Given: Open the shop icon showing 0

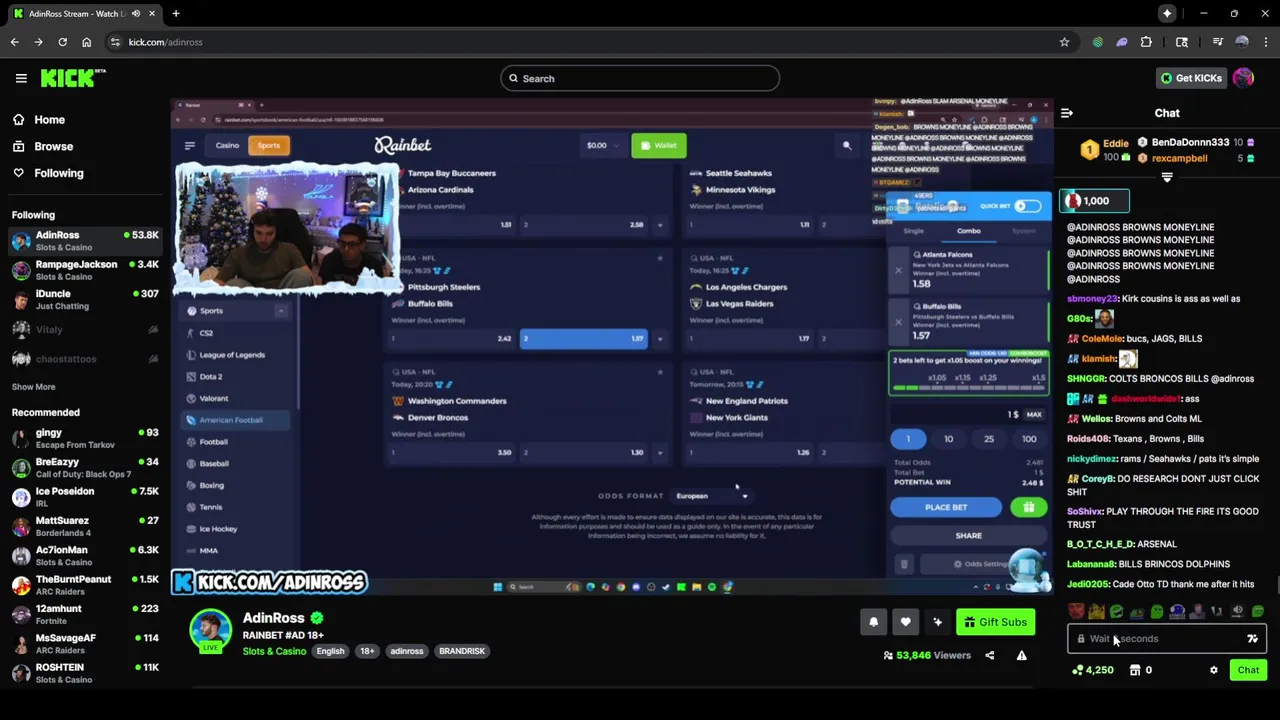Looking at the screenshot, I should tap(1141, 670).
